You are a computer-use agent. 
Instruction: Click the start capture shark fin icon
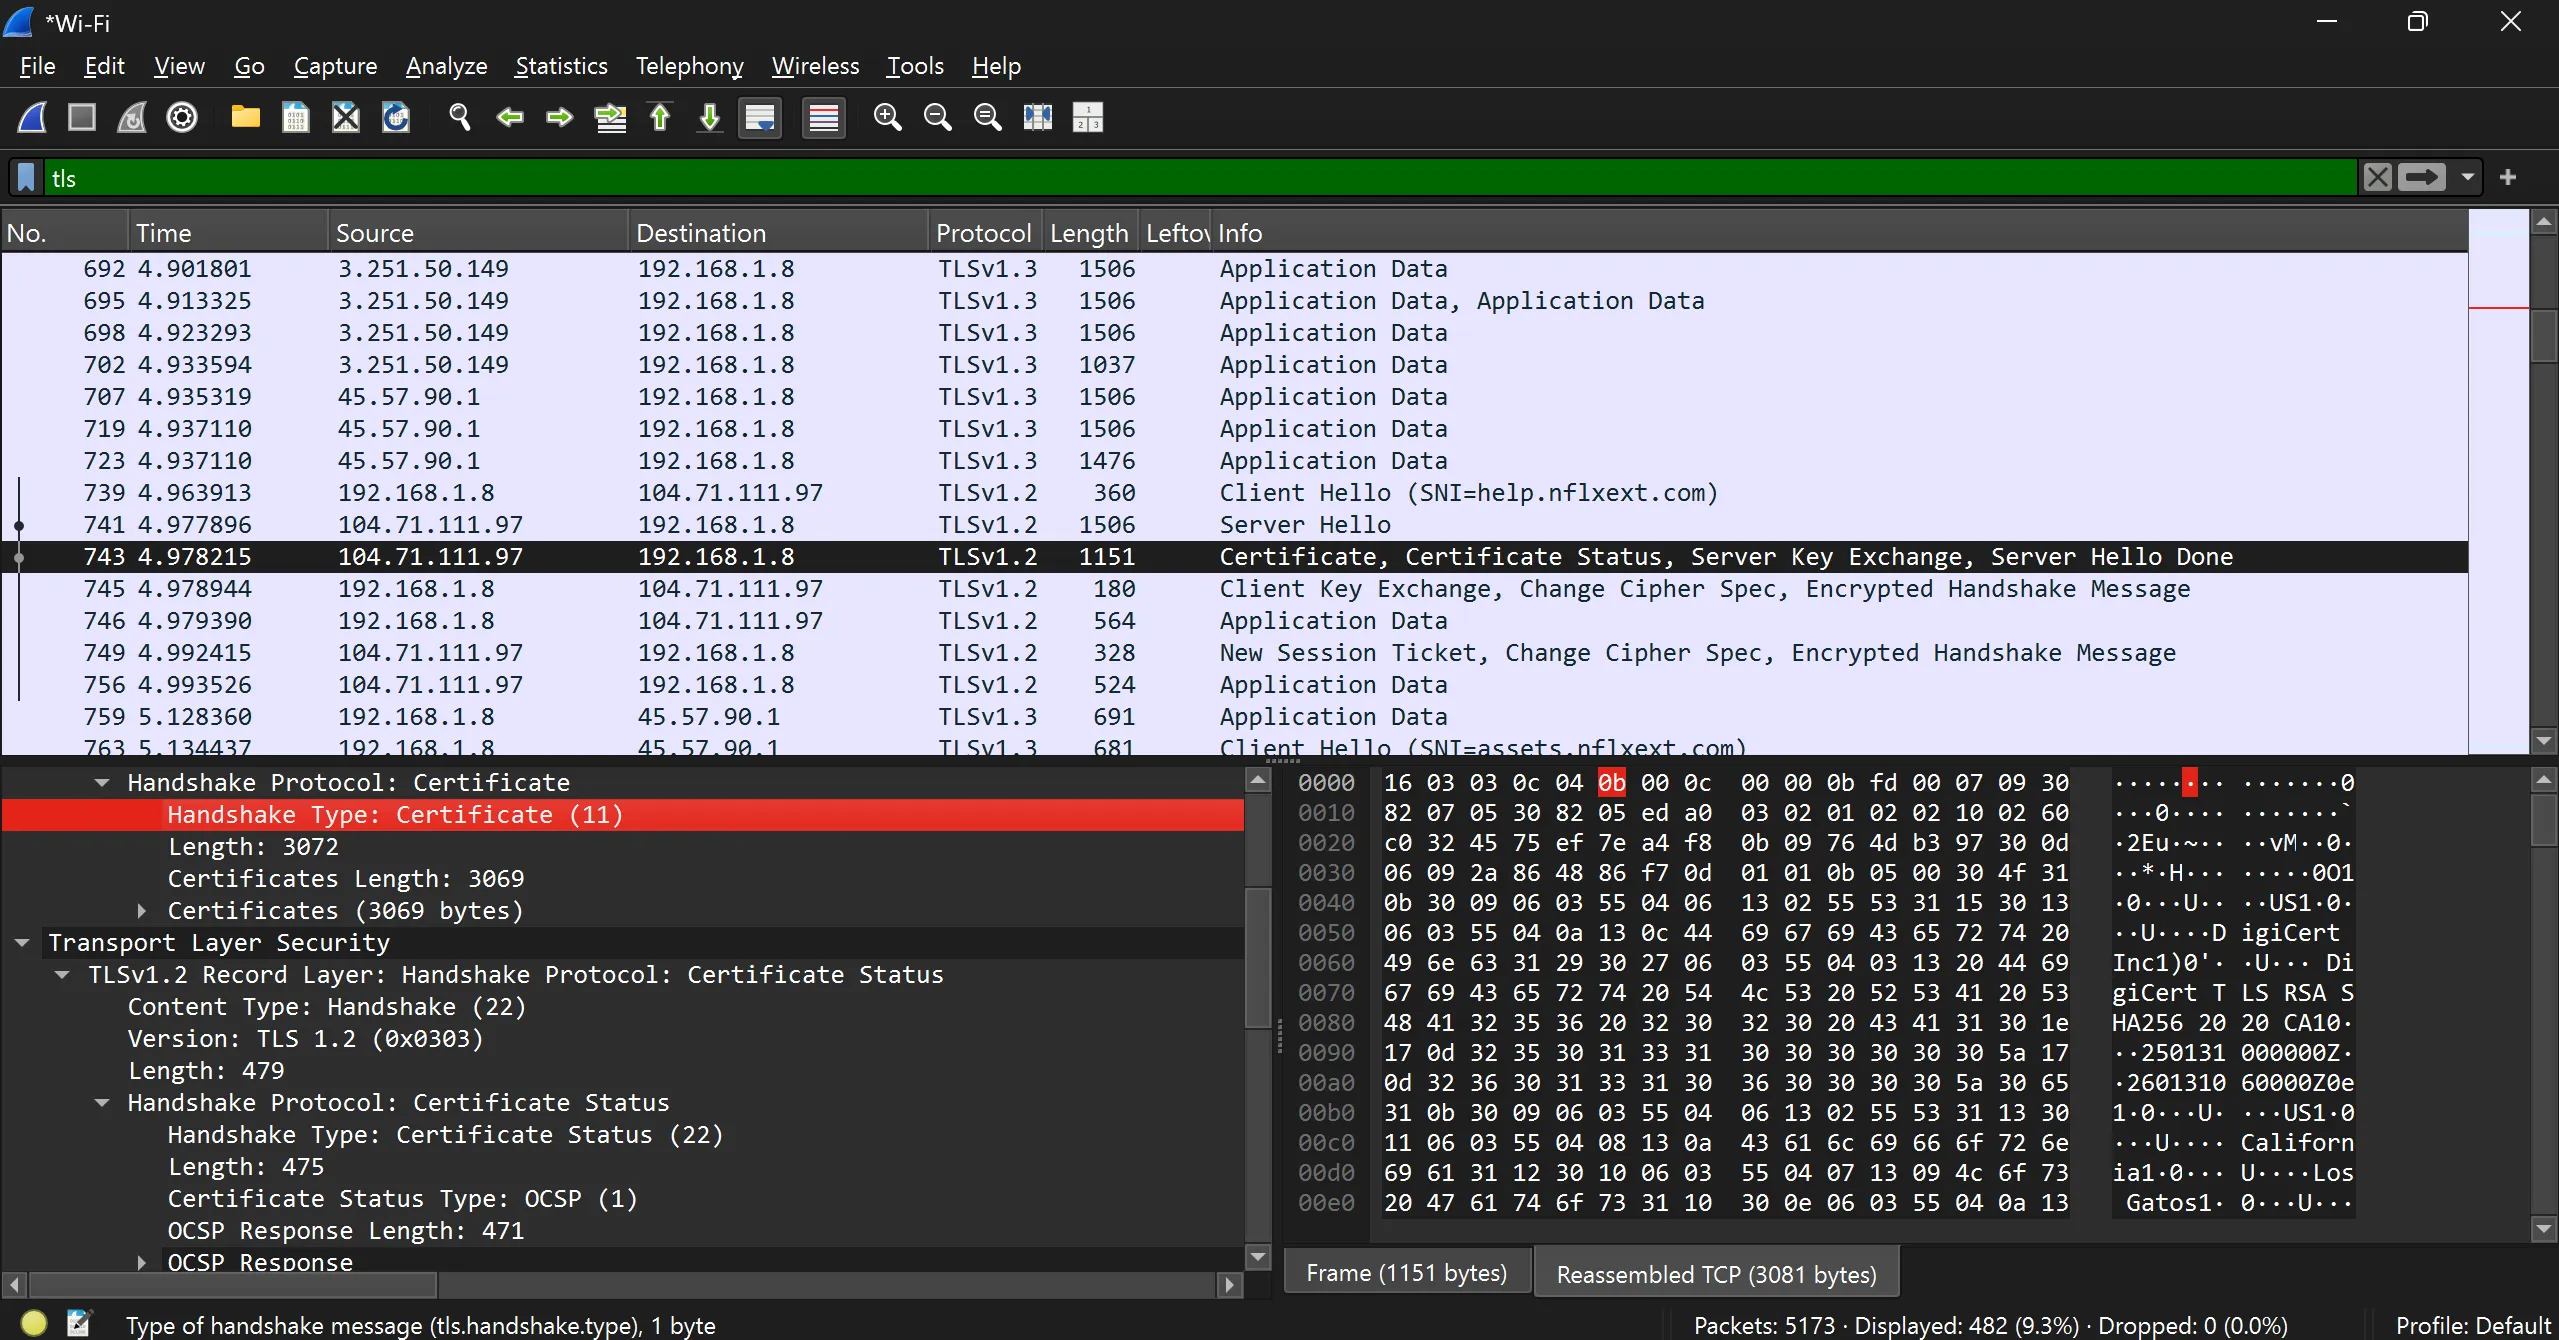click(32, 118)
